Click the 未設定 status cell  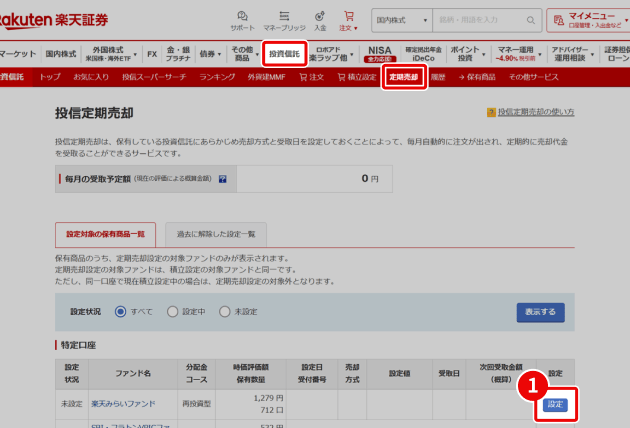[x=72, y=404]
